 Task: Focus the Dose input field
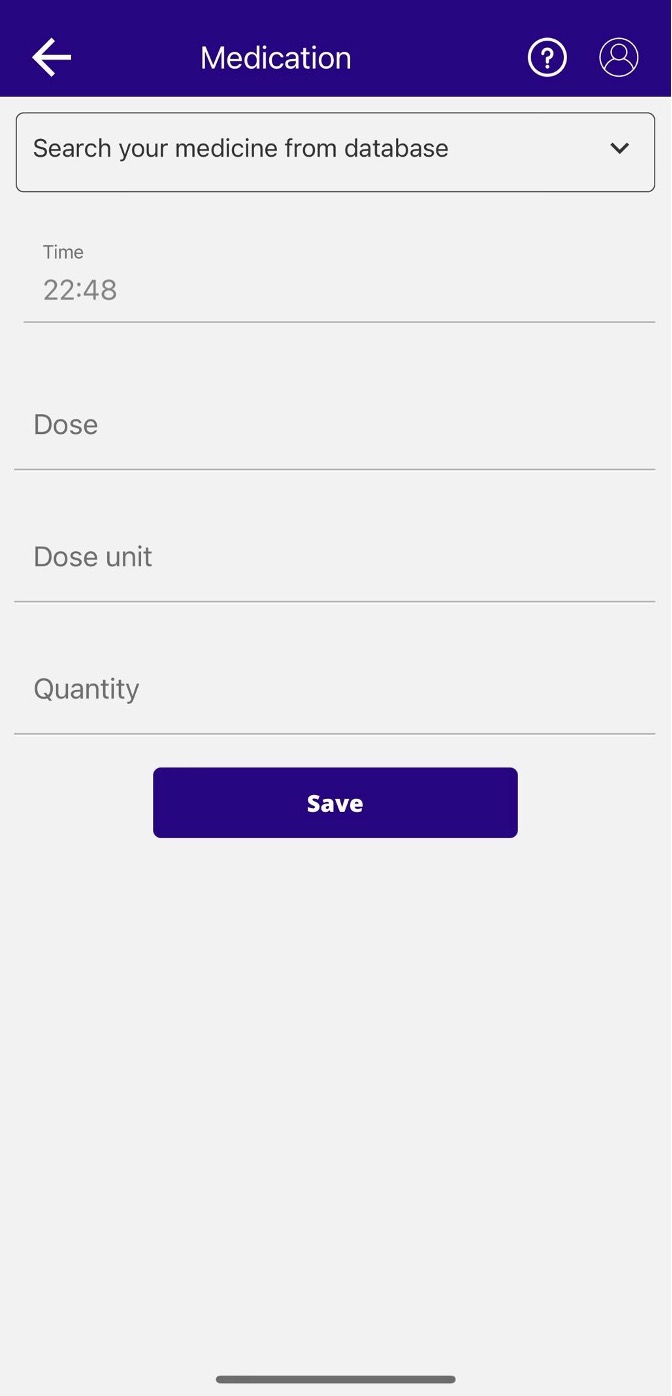[x=335, y=425]
